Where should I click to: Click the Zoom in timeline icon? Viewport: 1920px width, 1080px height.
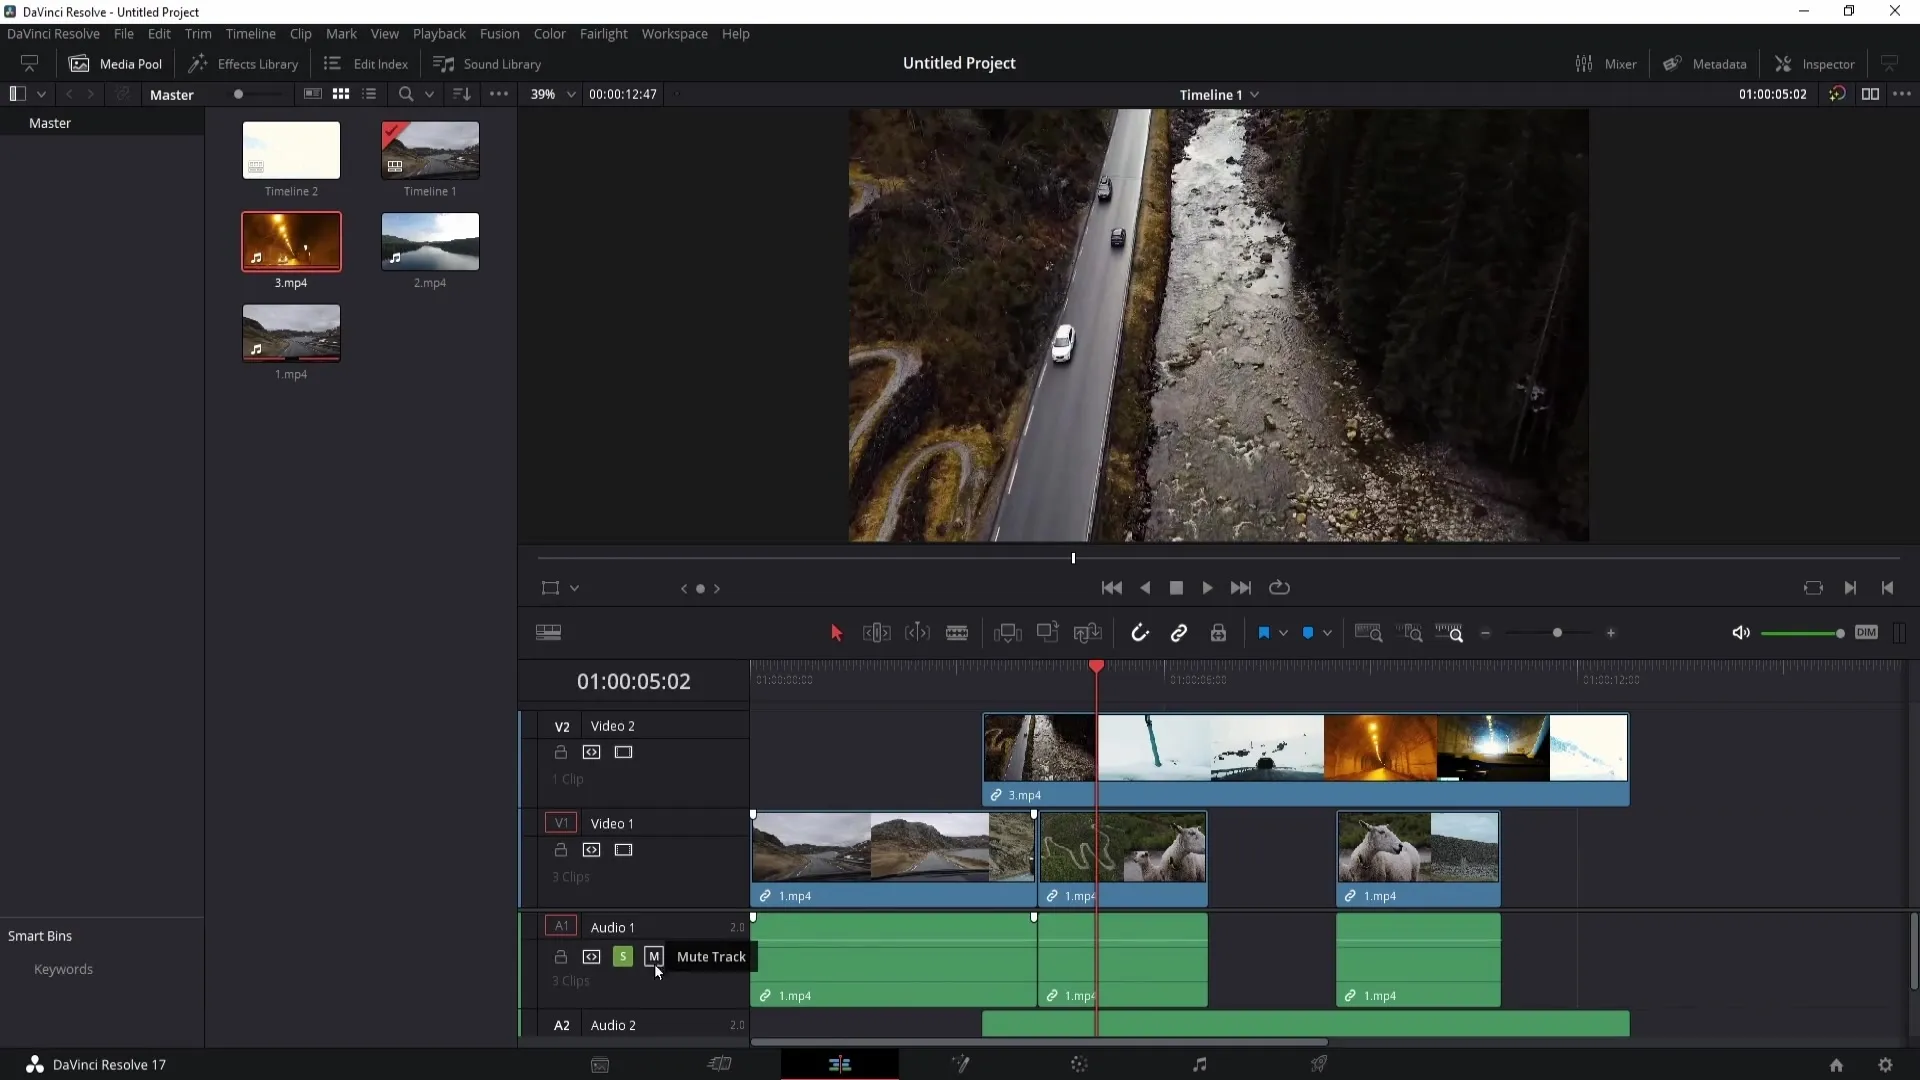click(x=1611, y=633)
